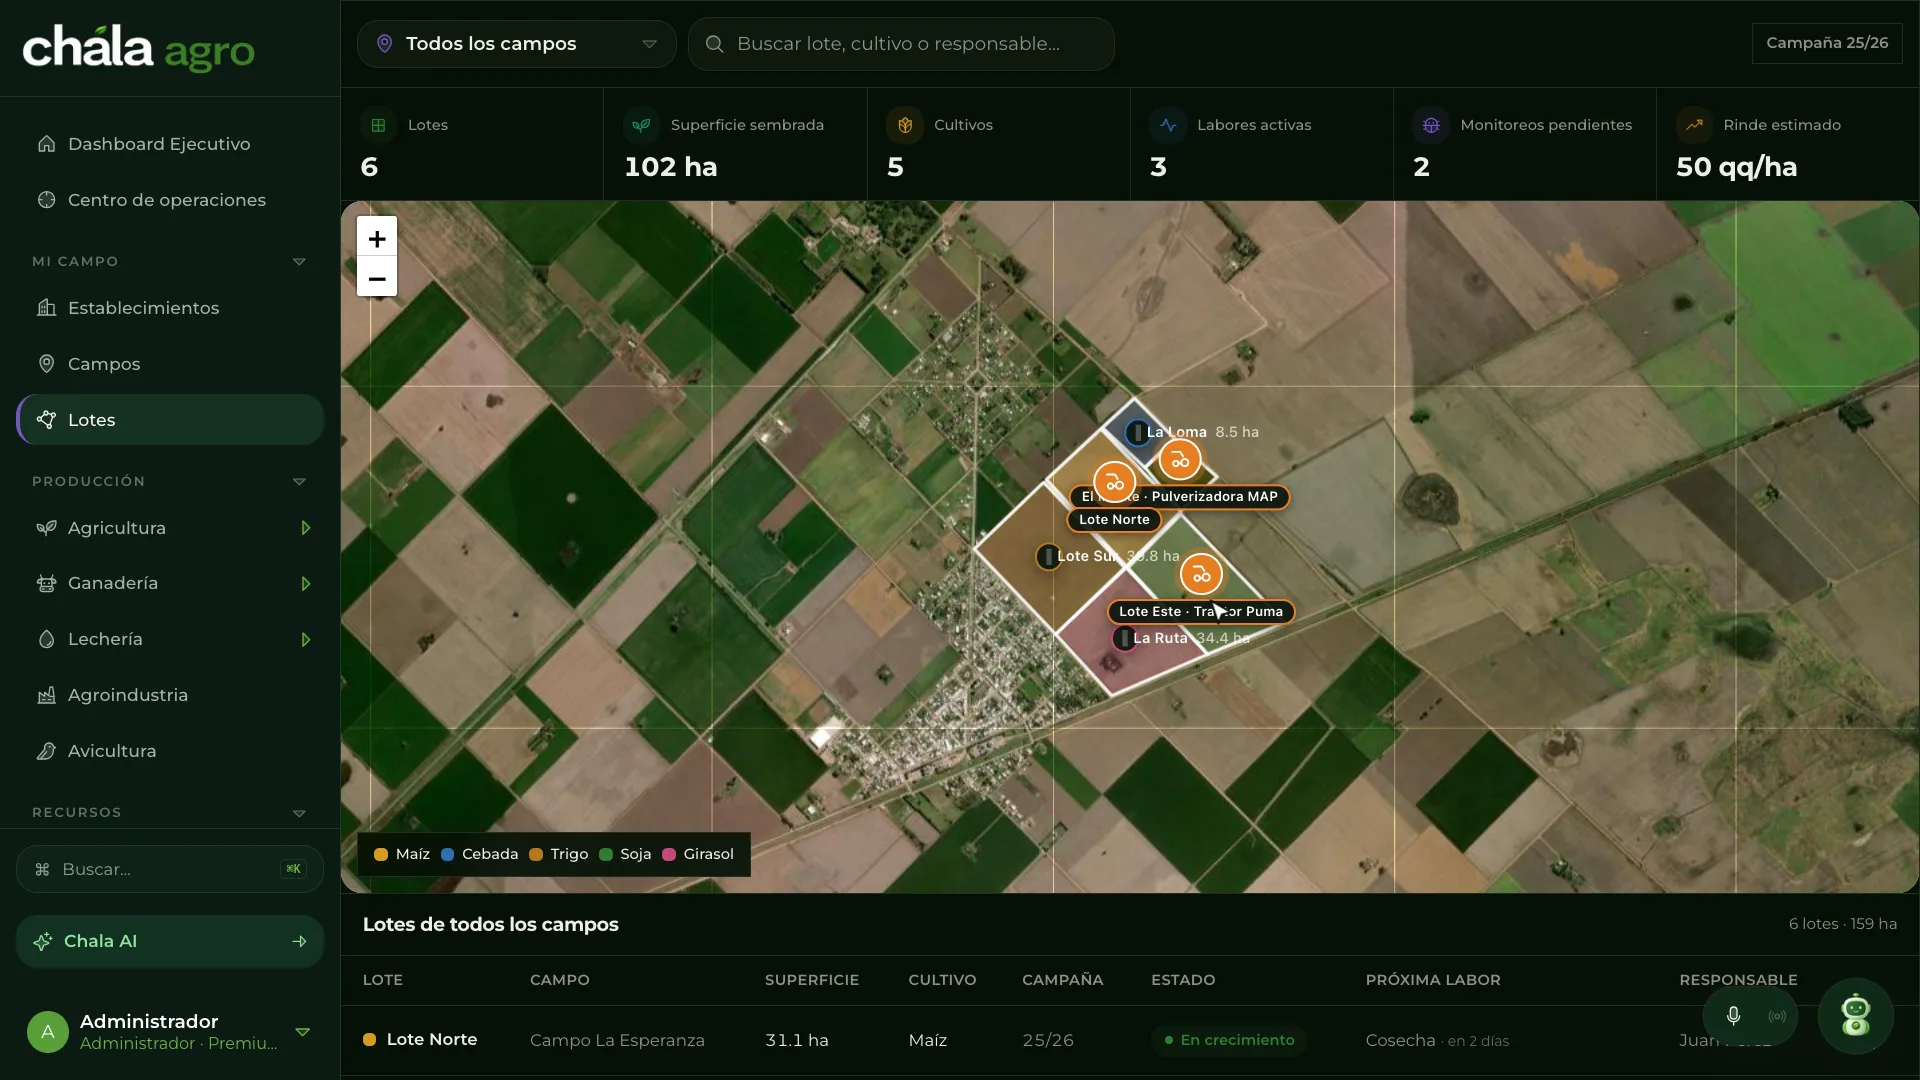Open the Todos los campos dropdown
The image size is (1920, 1080).
[x=516, y=44]
